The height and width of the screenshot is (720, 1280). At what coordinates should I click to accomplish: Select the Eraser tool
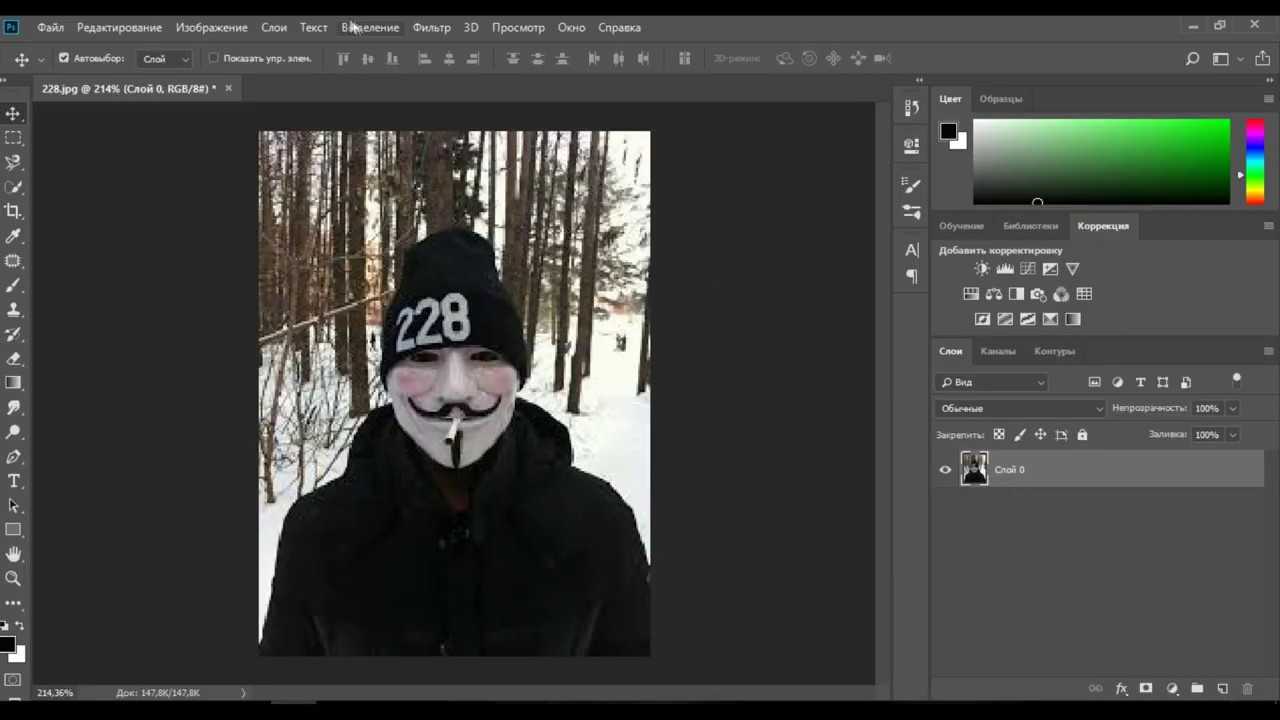[13, 358]
